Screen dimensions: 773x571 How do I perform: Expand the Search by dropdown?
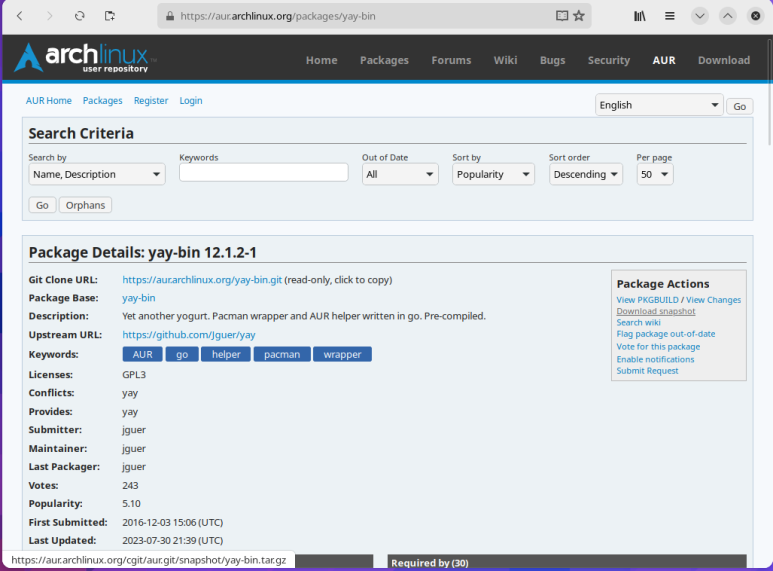click(97, 174)
